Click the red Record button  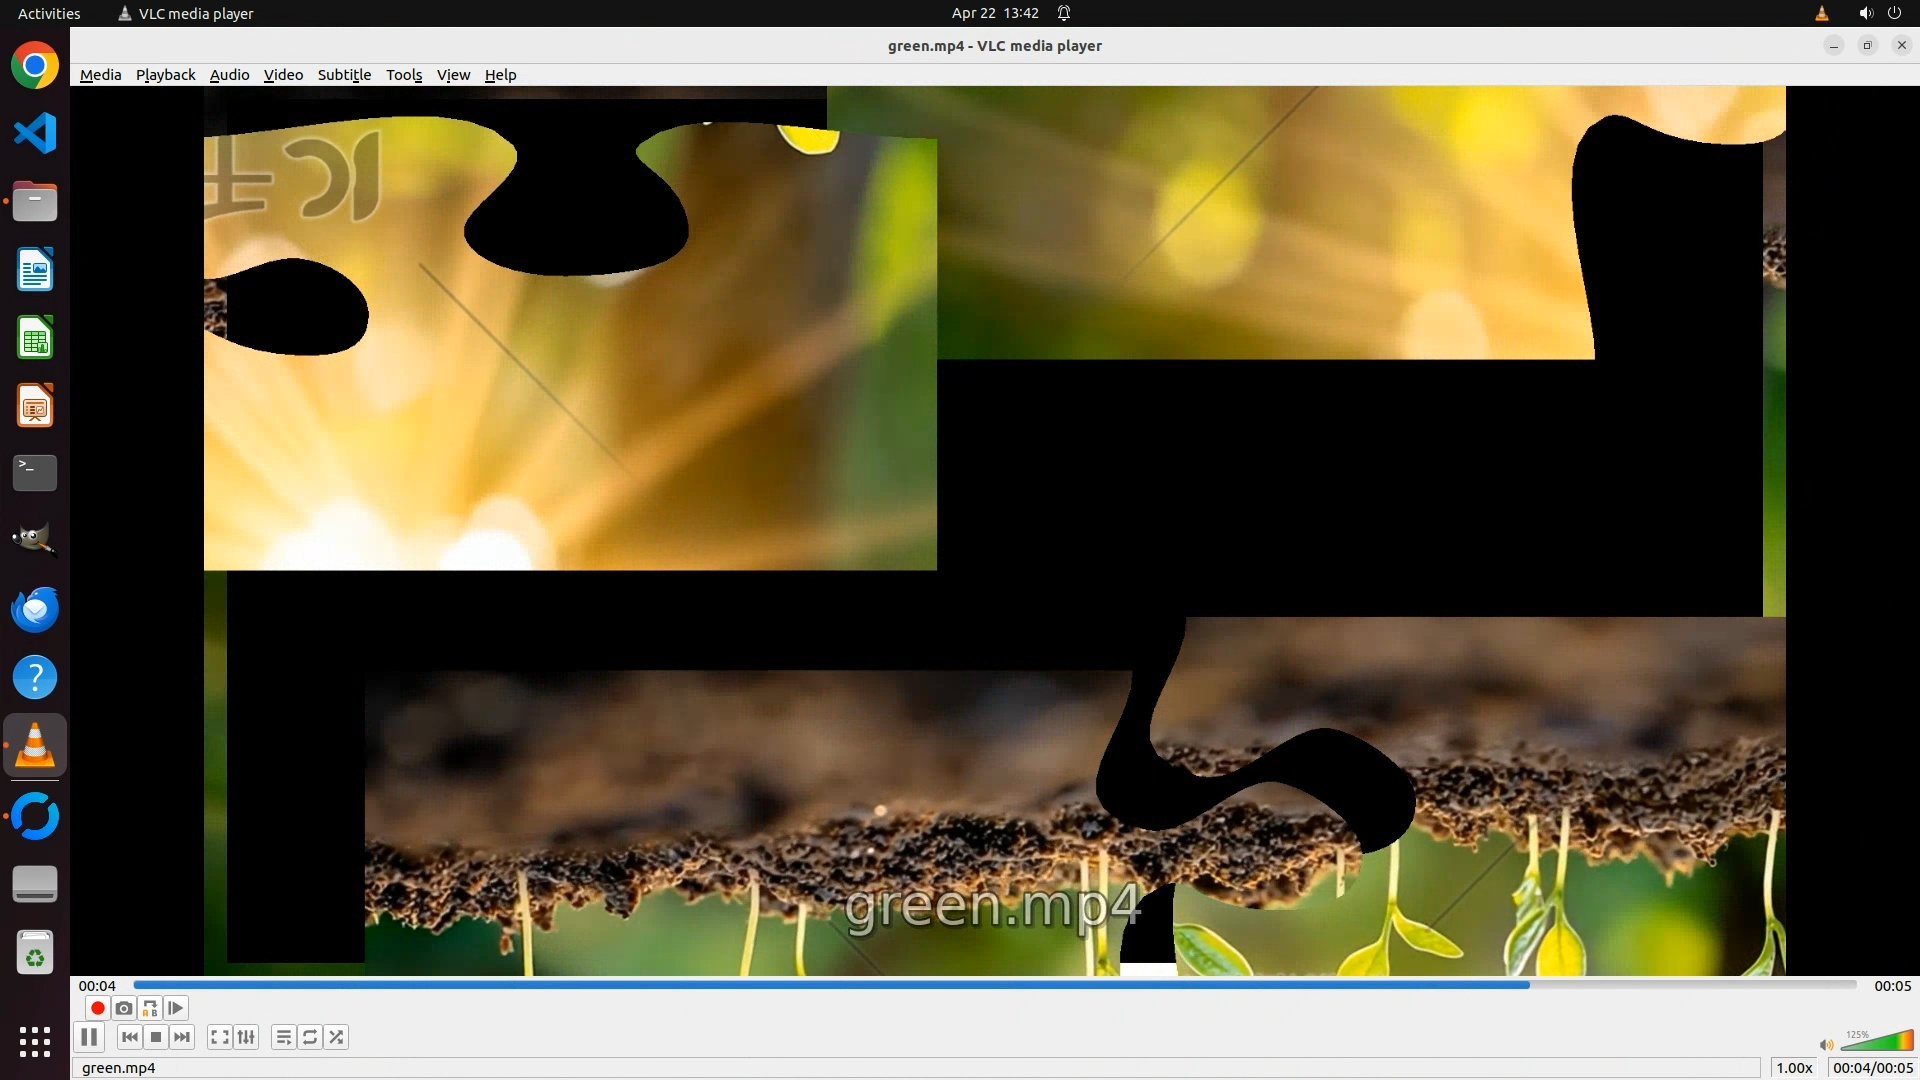[x=97, y=1008]
